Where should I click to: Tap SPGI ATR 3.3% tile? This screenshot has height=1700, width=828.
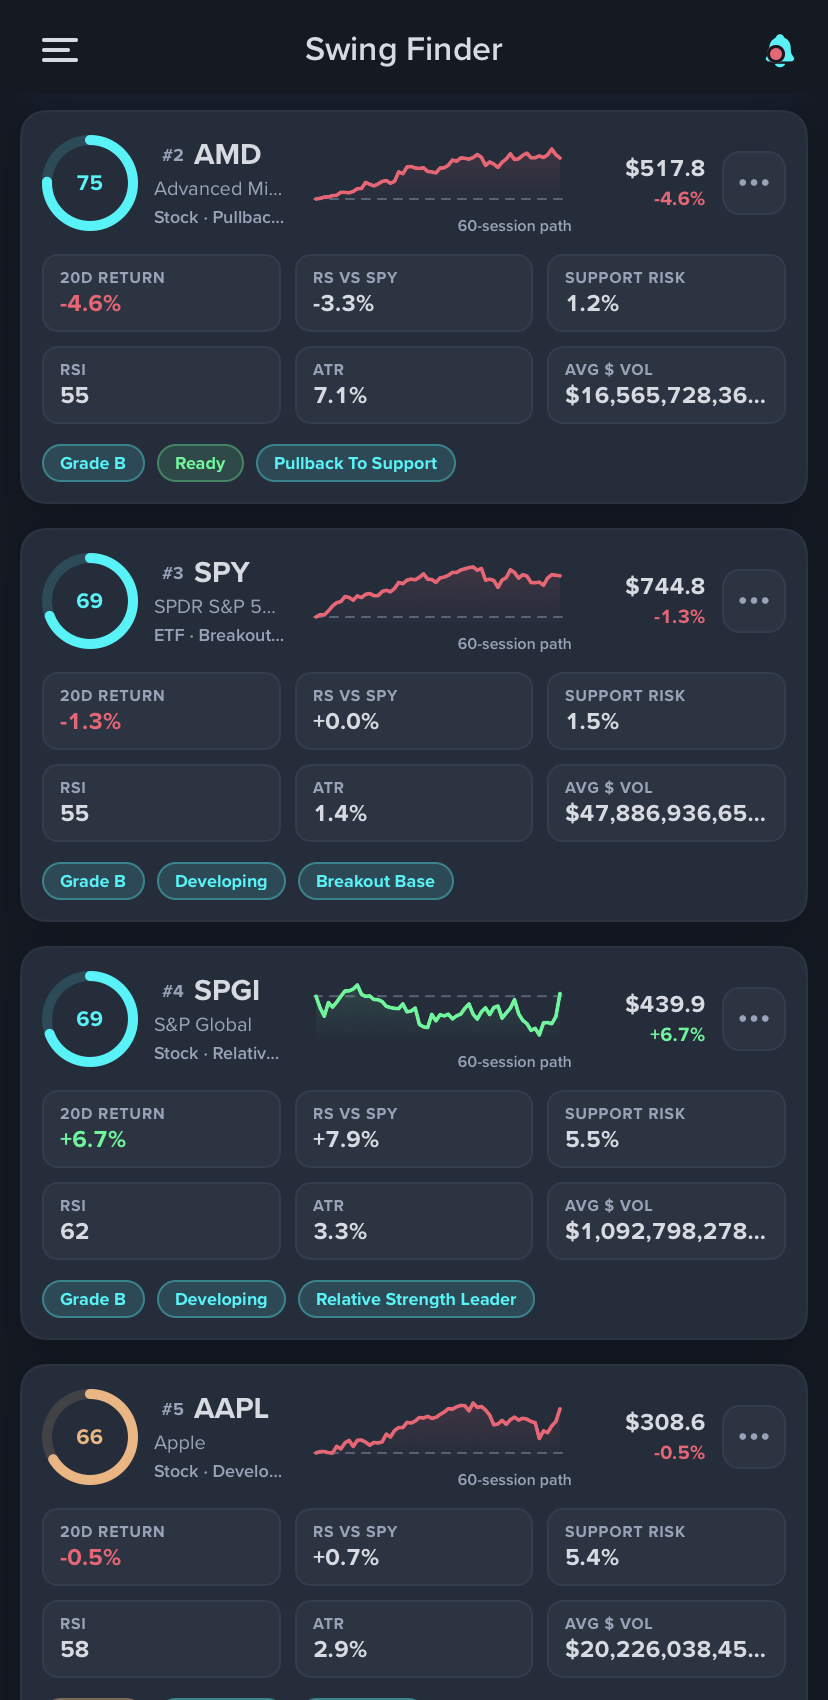[x=414, y=1221]
